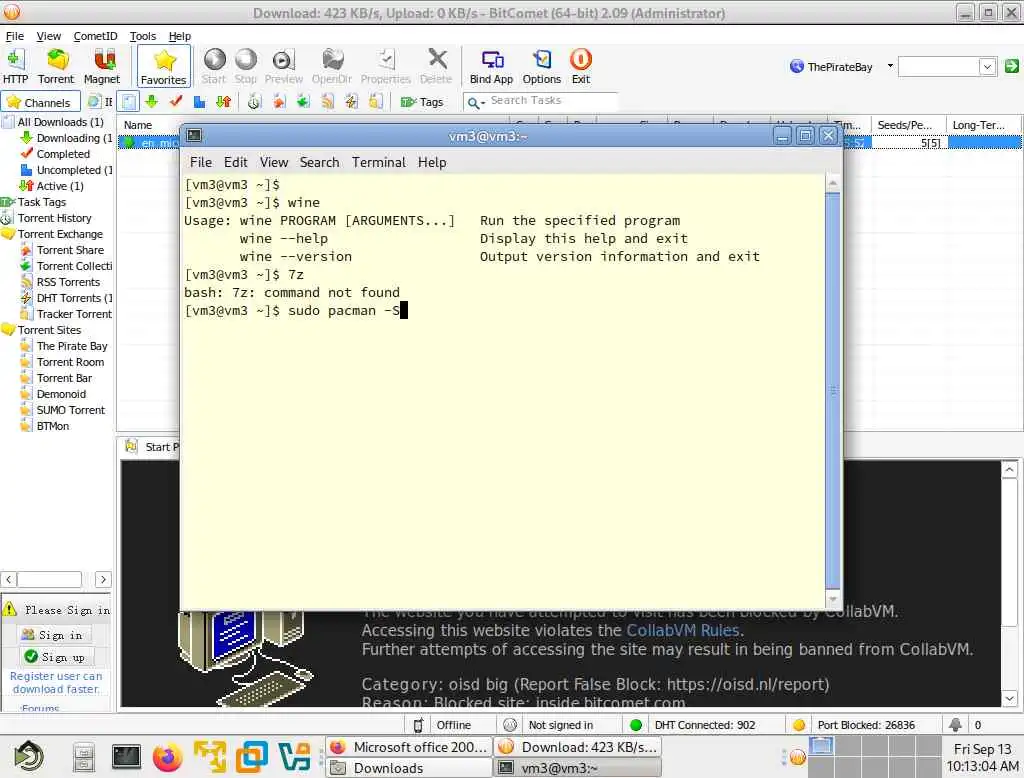Click the HTTP download toolbar icon
1024x778 pixels.
(x=15, y=67)
